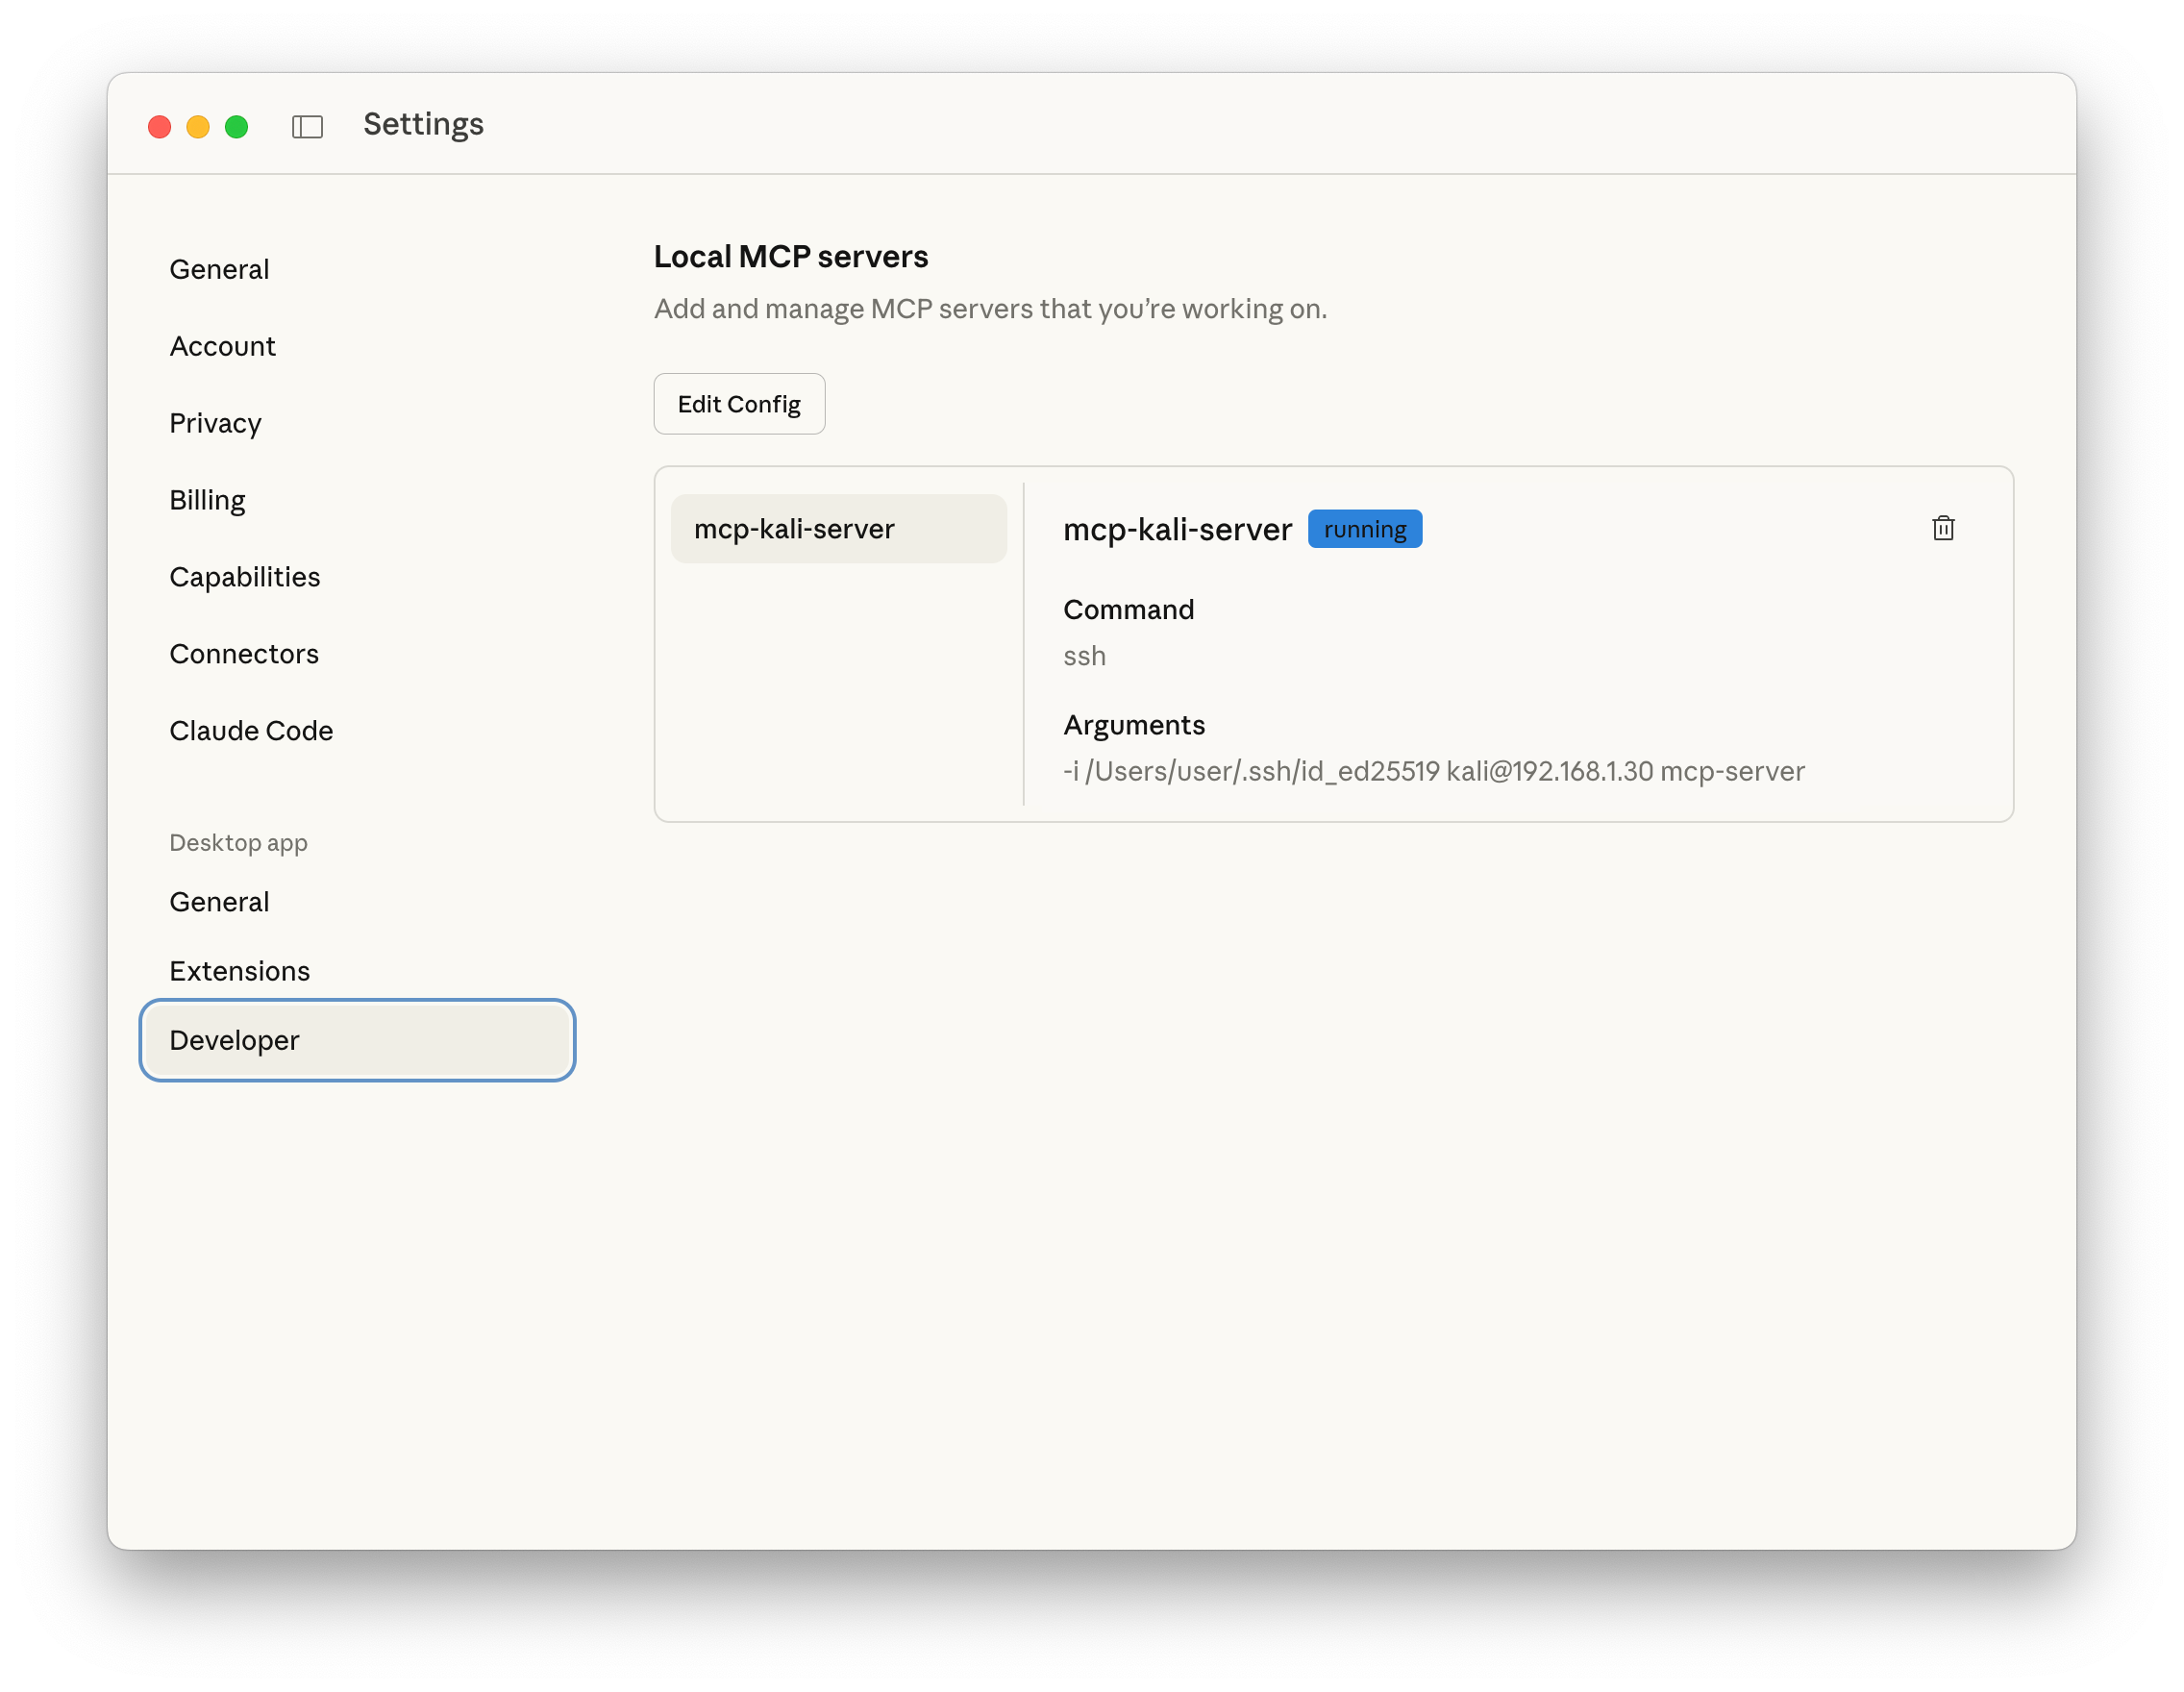
Task: Click the running status badge
Action: (1364, 528)
